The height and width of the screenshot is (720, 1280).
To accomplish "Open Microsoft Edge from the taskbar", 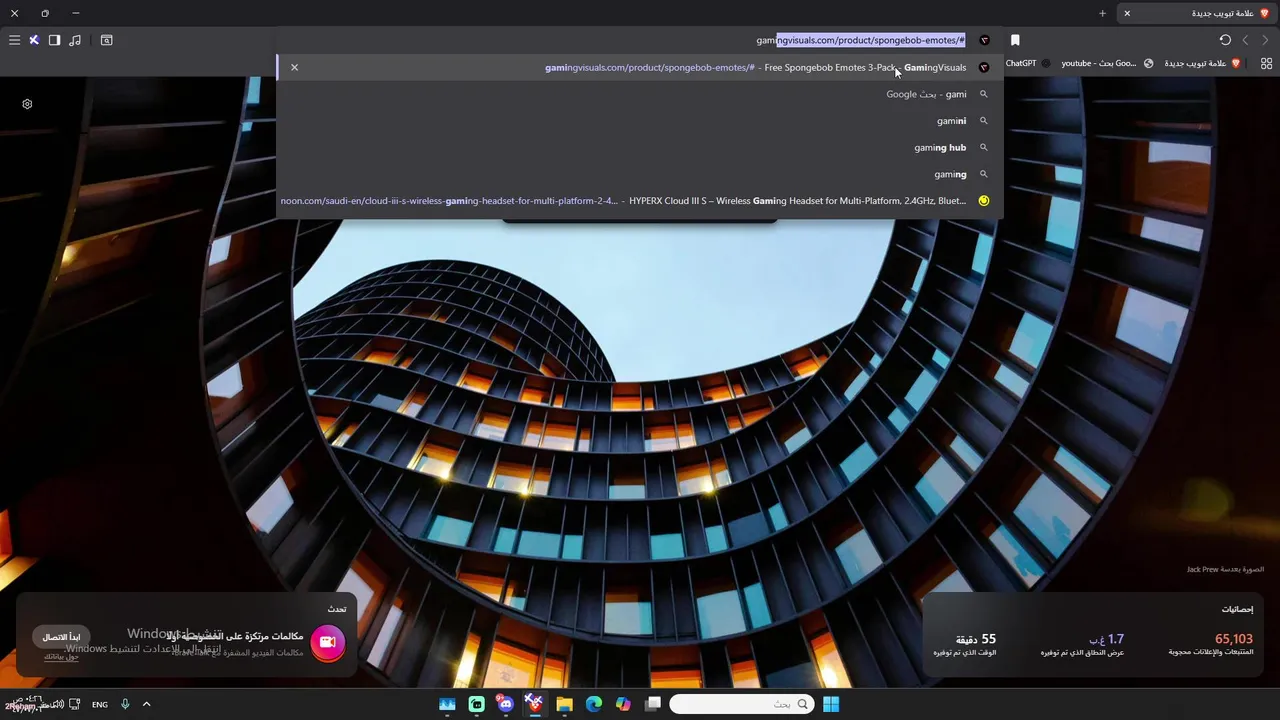I will coord(594,704).
